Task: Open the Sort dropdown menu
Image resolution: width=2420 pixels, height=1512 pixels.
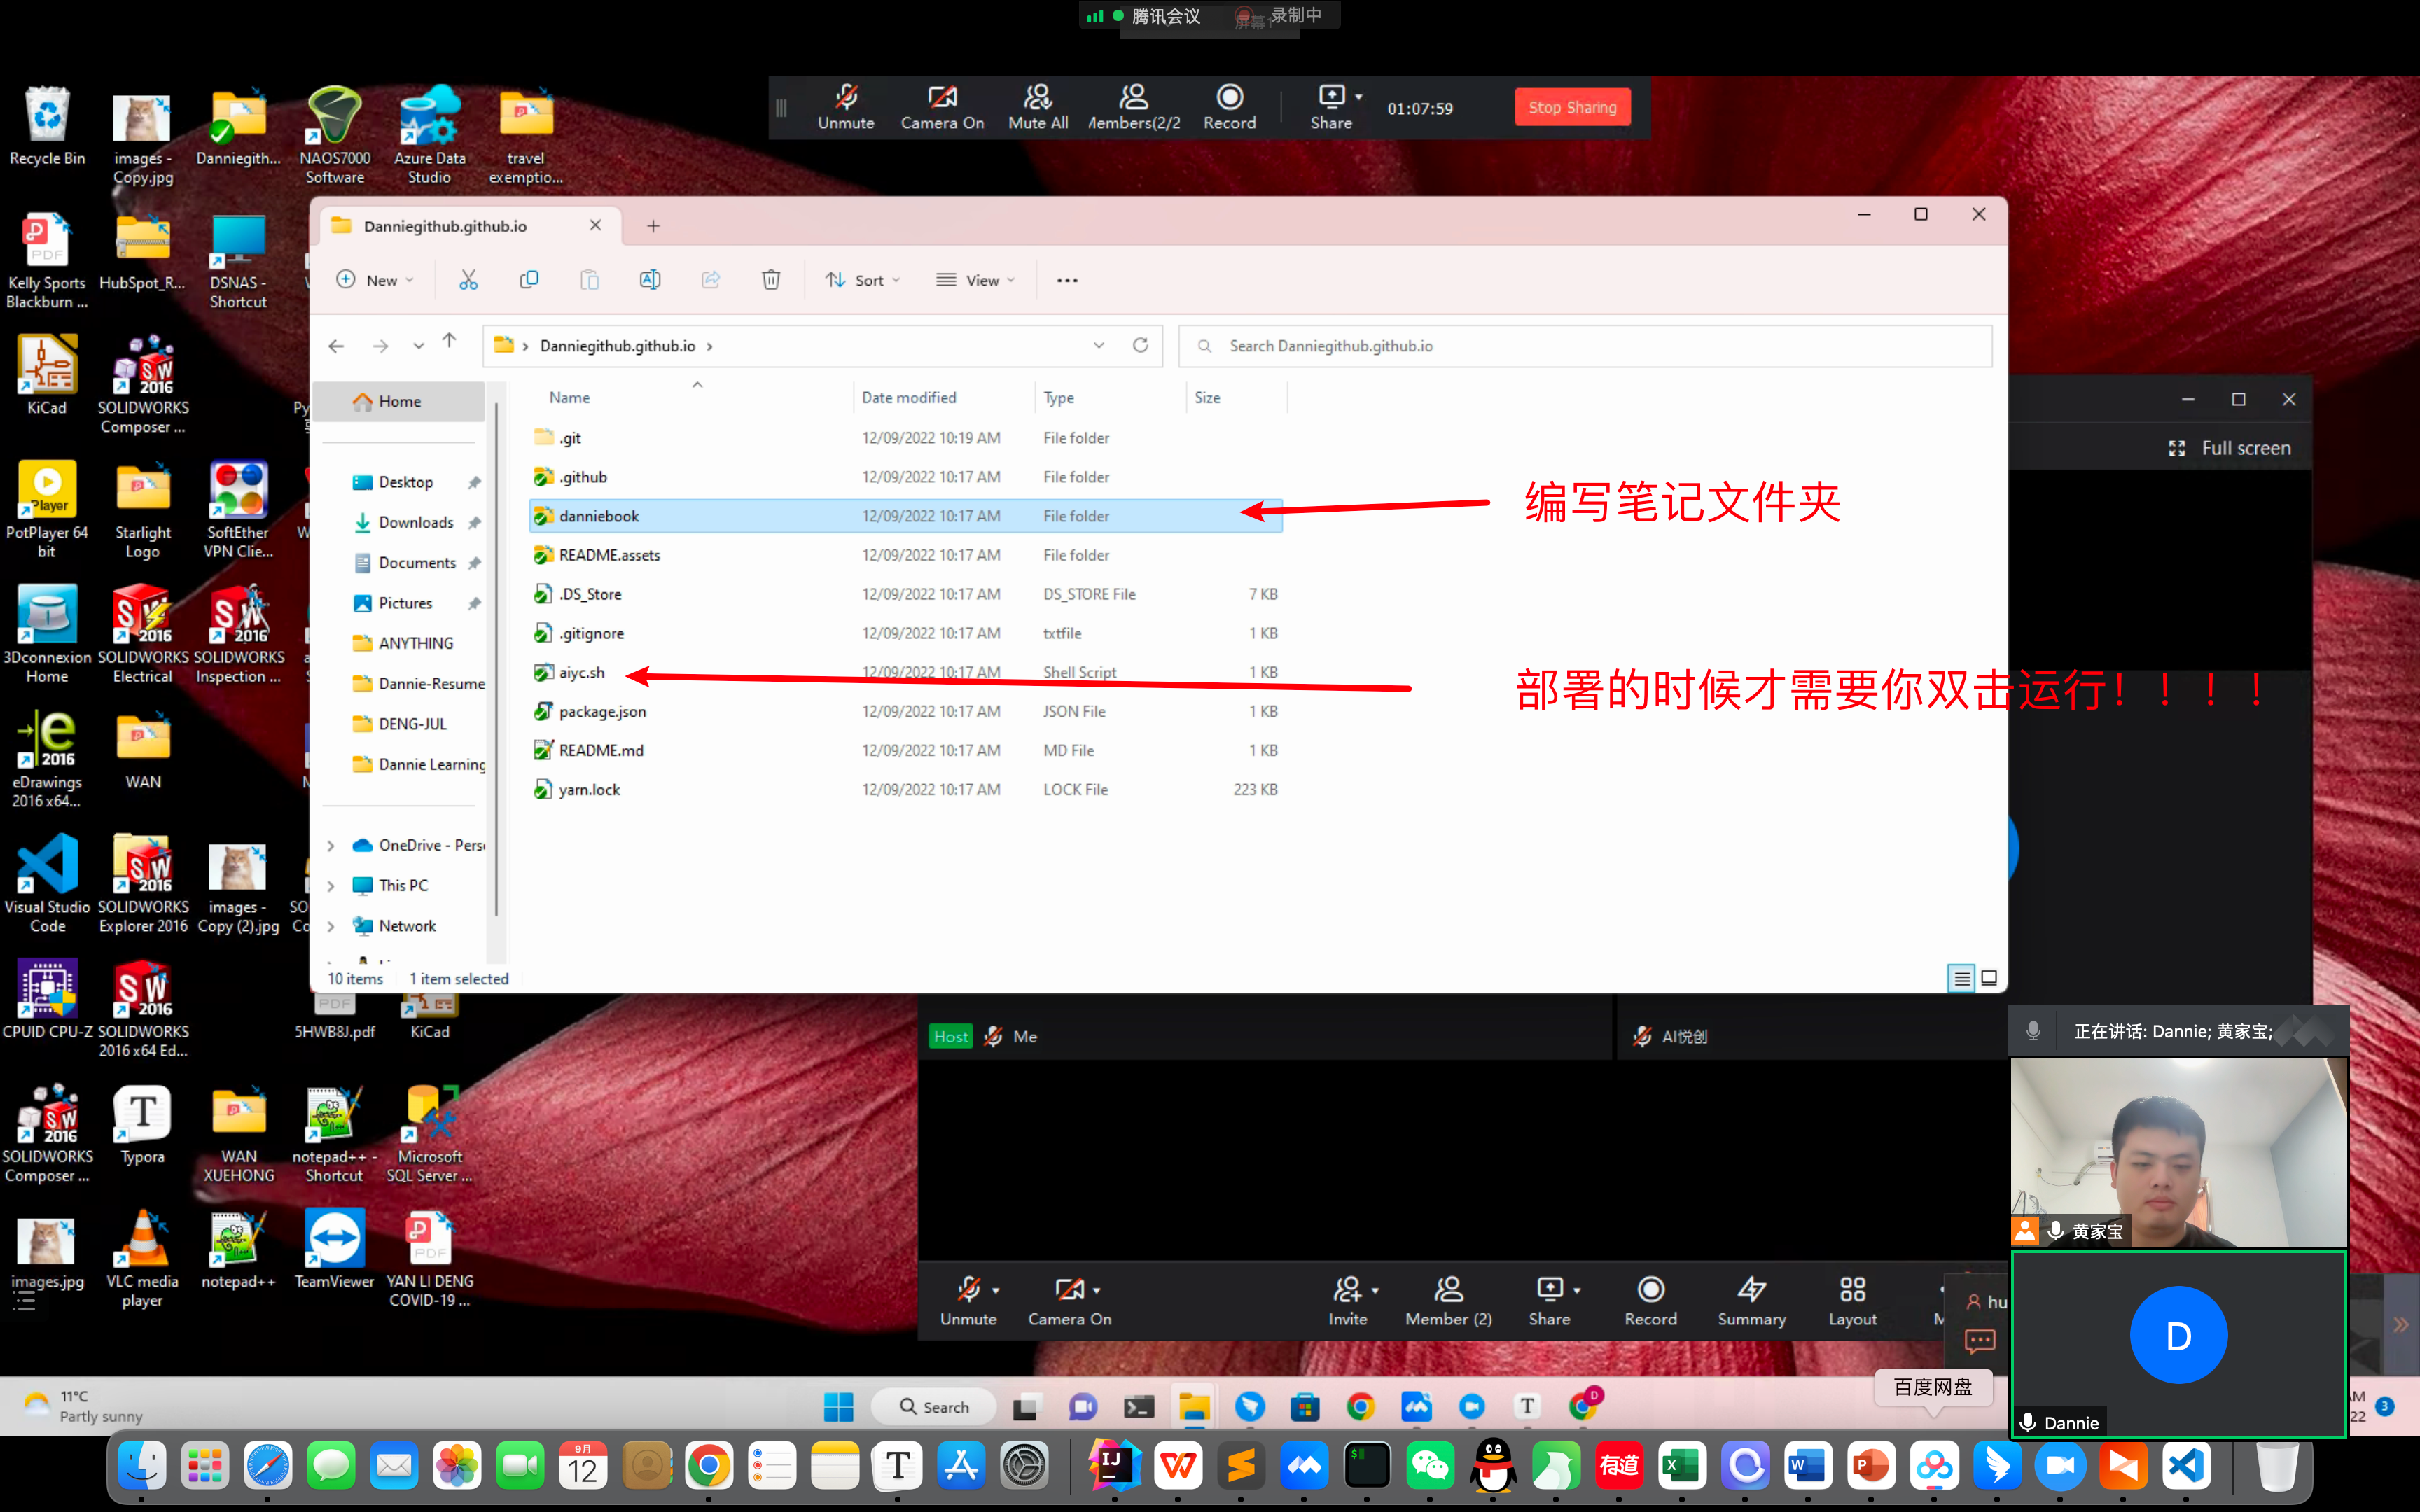Action: click(x=862, y=280)
